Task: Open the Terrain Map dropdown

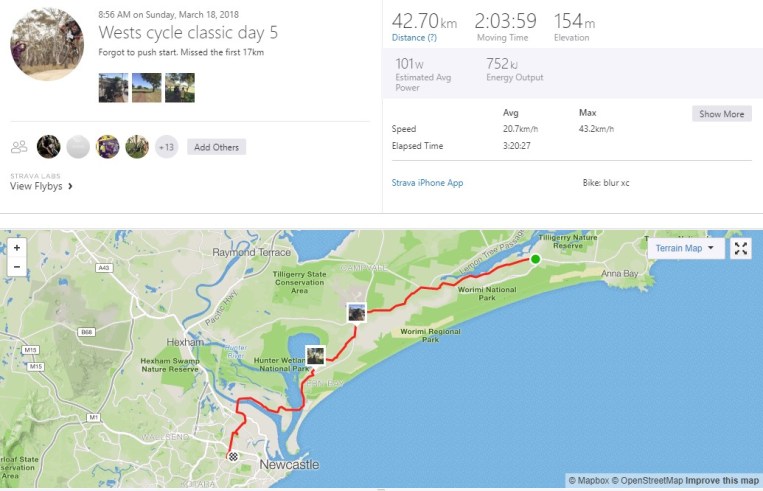Action: tap(685, 248)
